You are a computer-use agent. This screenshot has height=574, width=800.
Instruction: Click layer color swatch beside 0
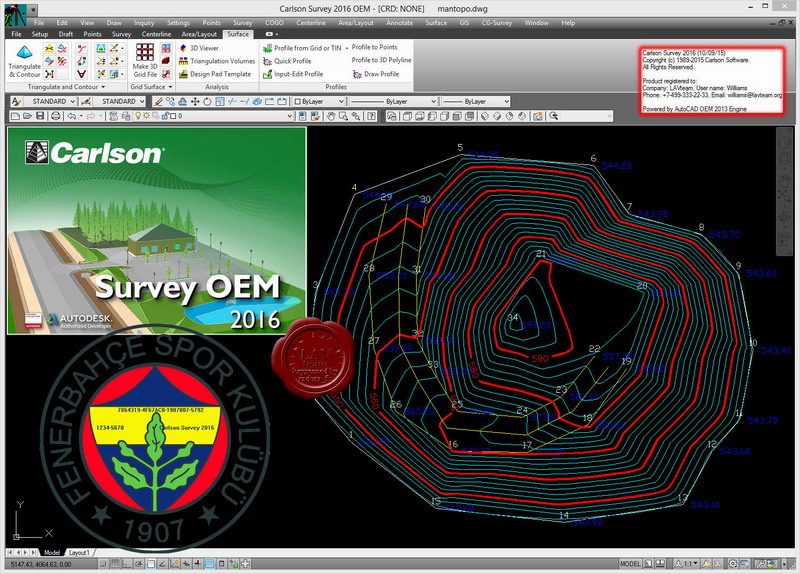(x=173, y=116)
